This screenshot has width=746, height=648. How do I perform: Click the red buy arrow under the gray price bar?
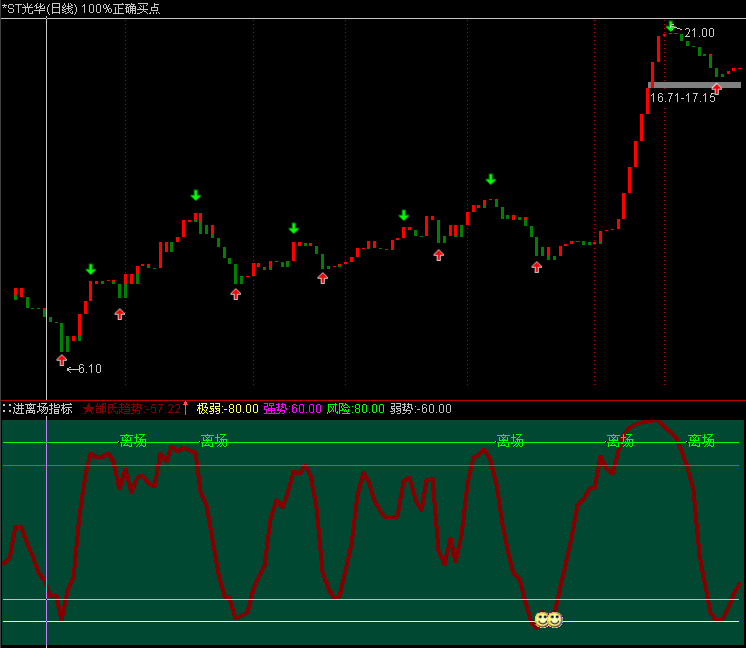[x=716, y=89]
